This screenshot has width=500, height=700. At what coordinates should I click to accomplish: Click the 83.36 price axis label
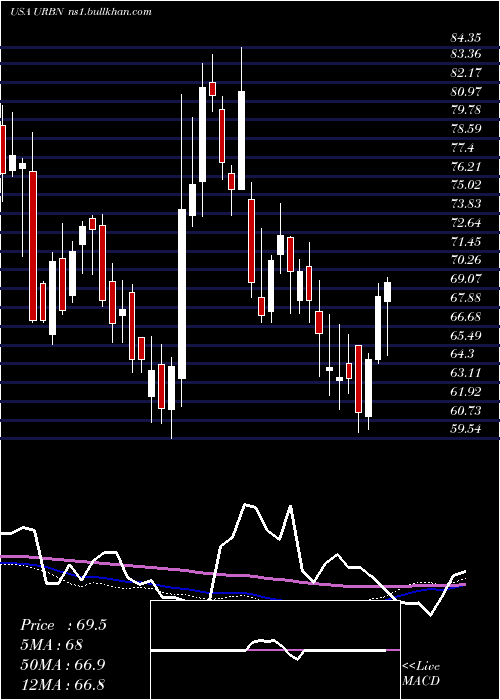tap(466, 54)
